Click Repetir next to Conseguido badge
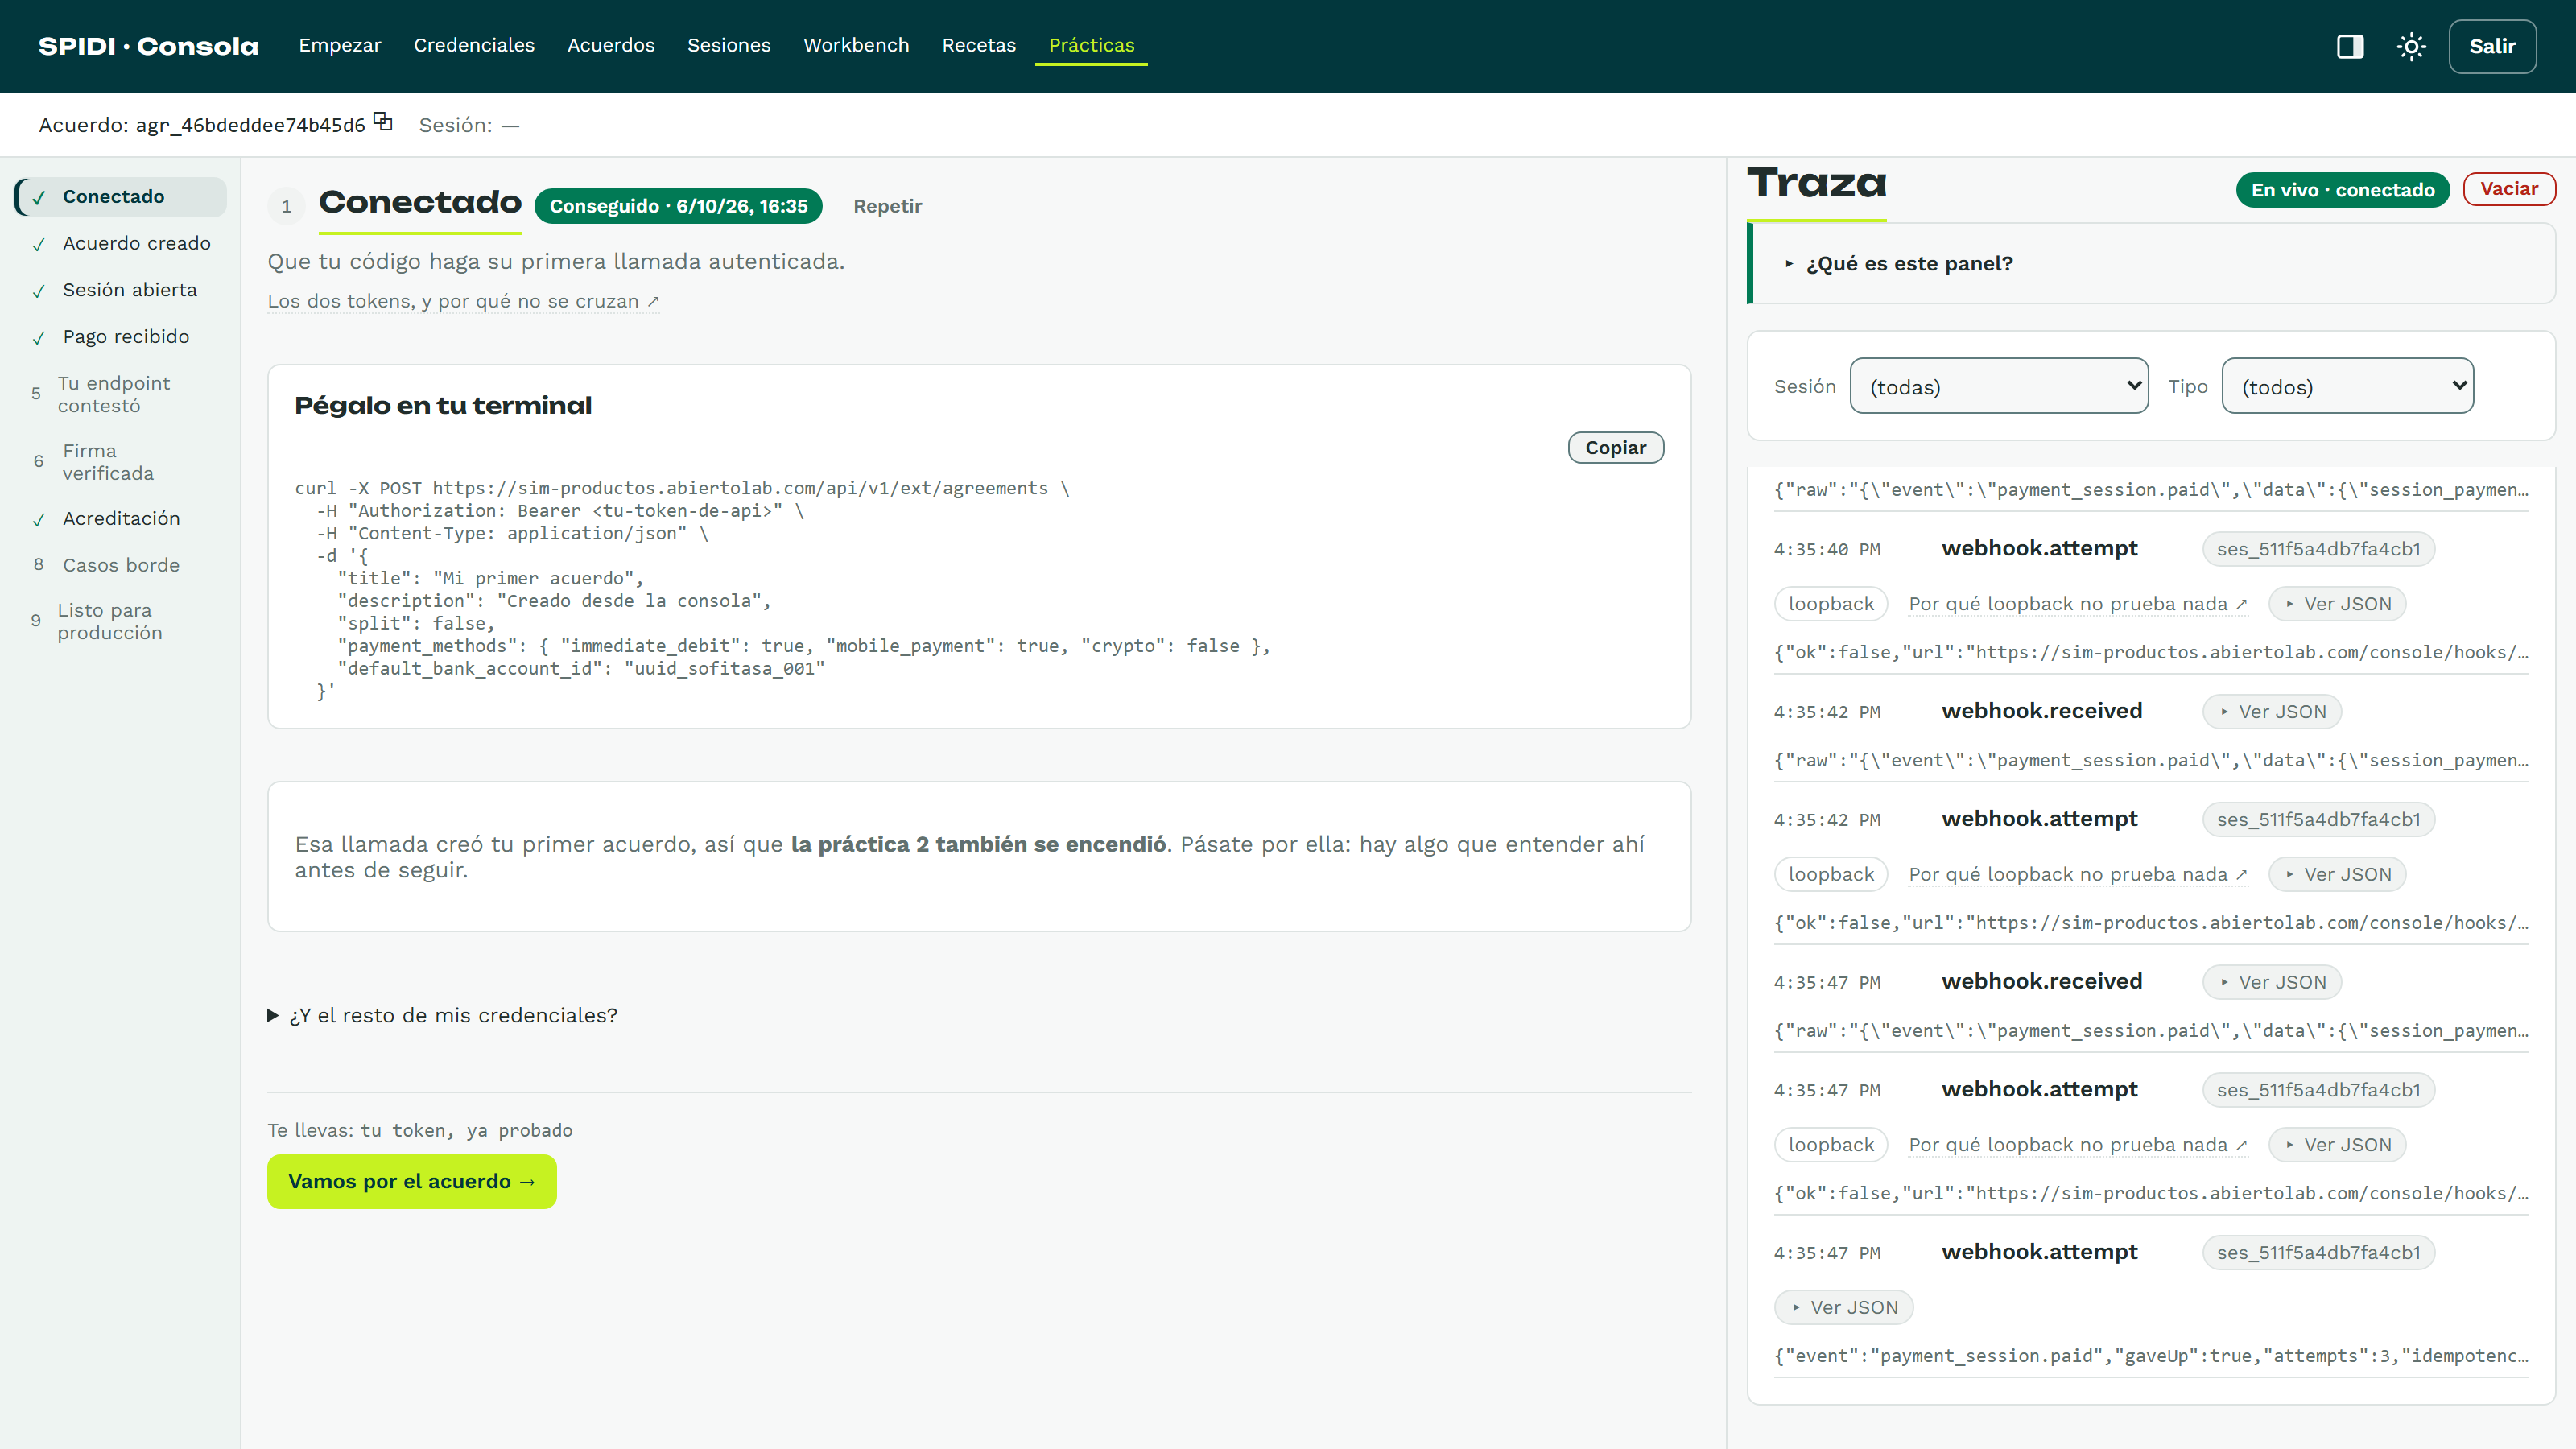Screen dimensions: 2576x1449 click(887, 206)
